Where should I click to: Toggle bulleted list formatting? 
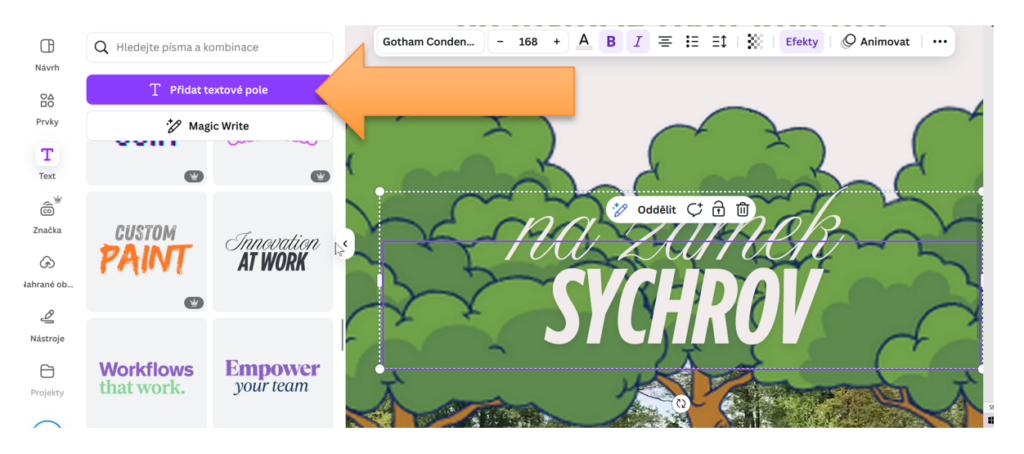pyautogui.click(x=692, y=41)
